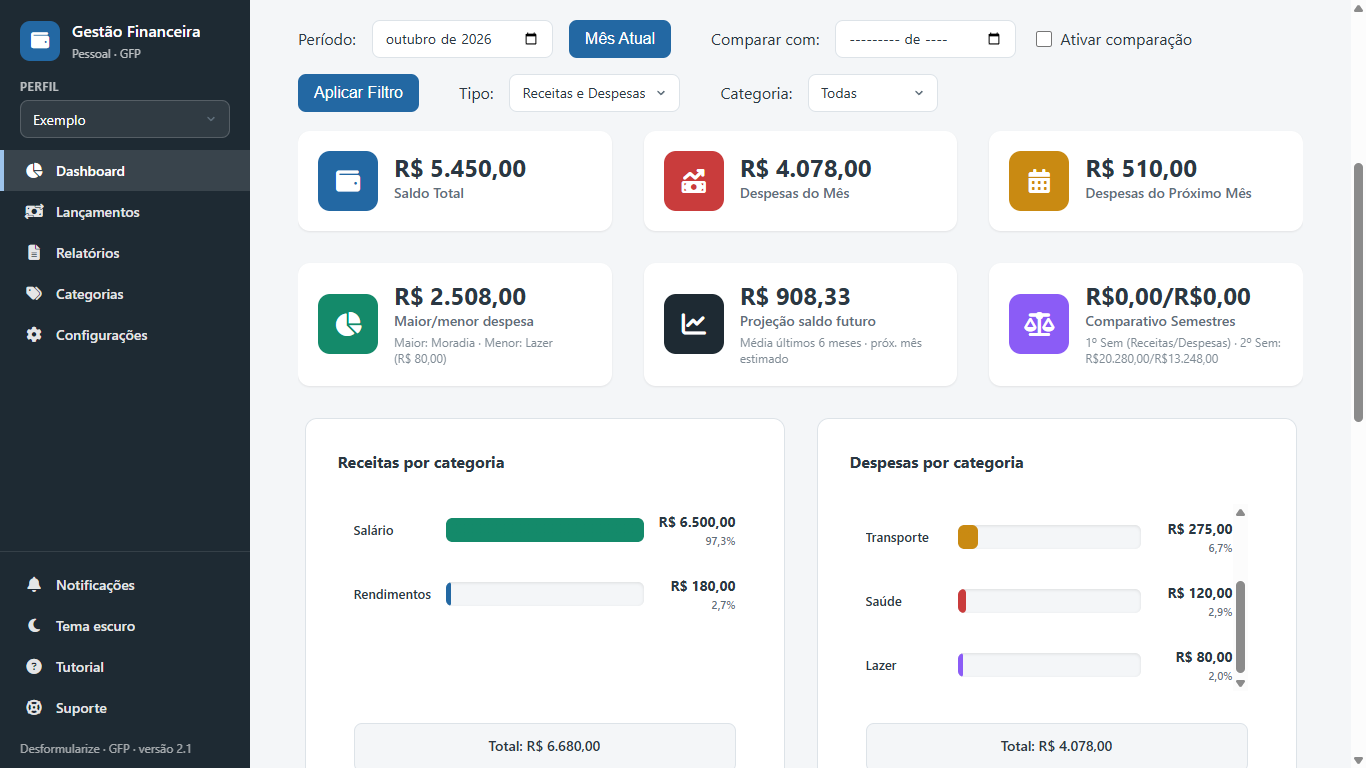Click the Tema escuro moon icon
Screen dimensions: 1366x768
pyautogui.click(x=34, y=626)
